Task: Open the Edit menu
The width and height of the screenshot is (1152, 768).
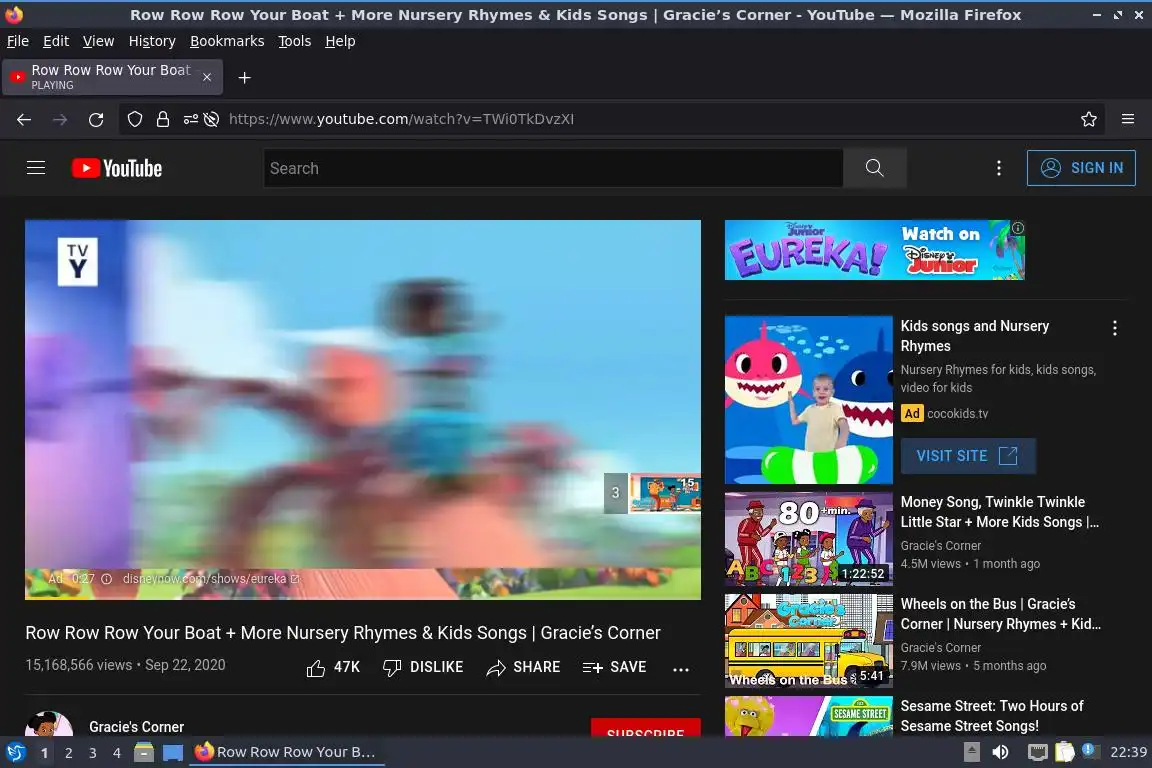Action: (56, 41)
